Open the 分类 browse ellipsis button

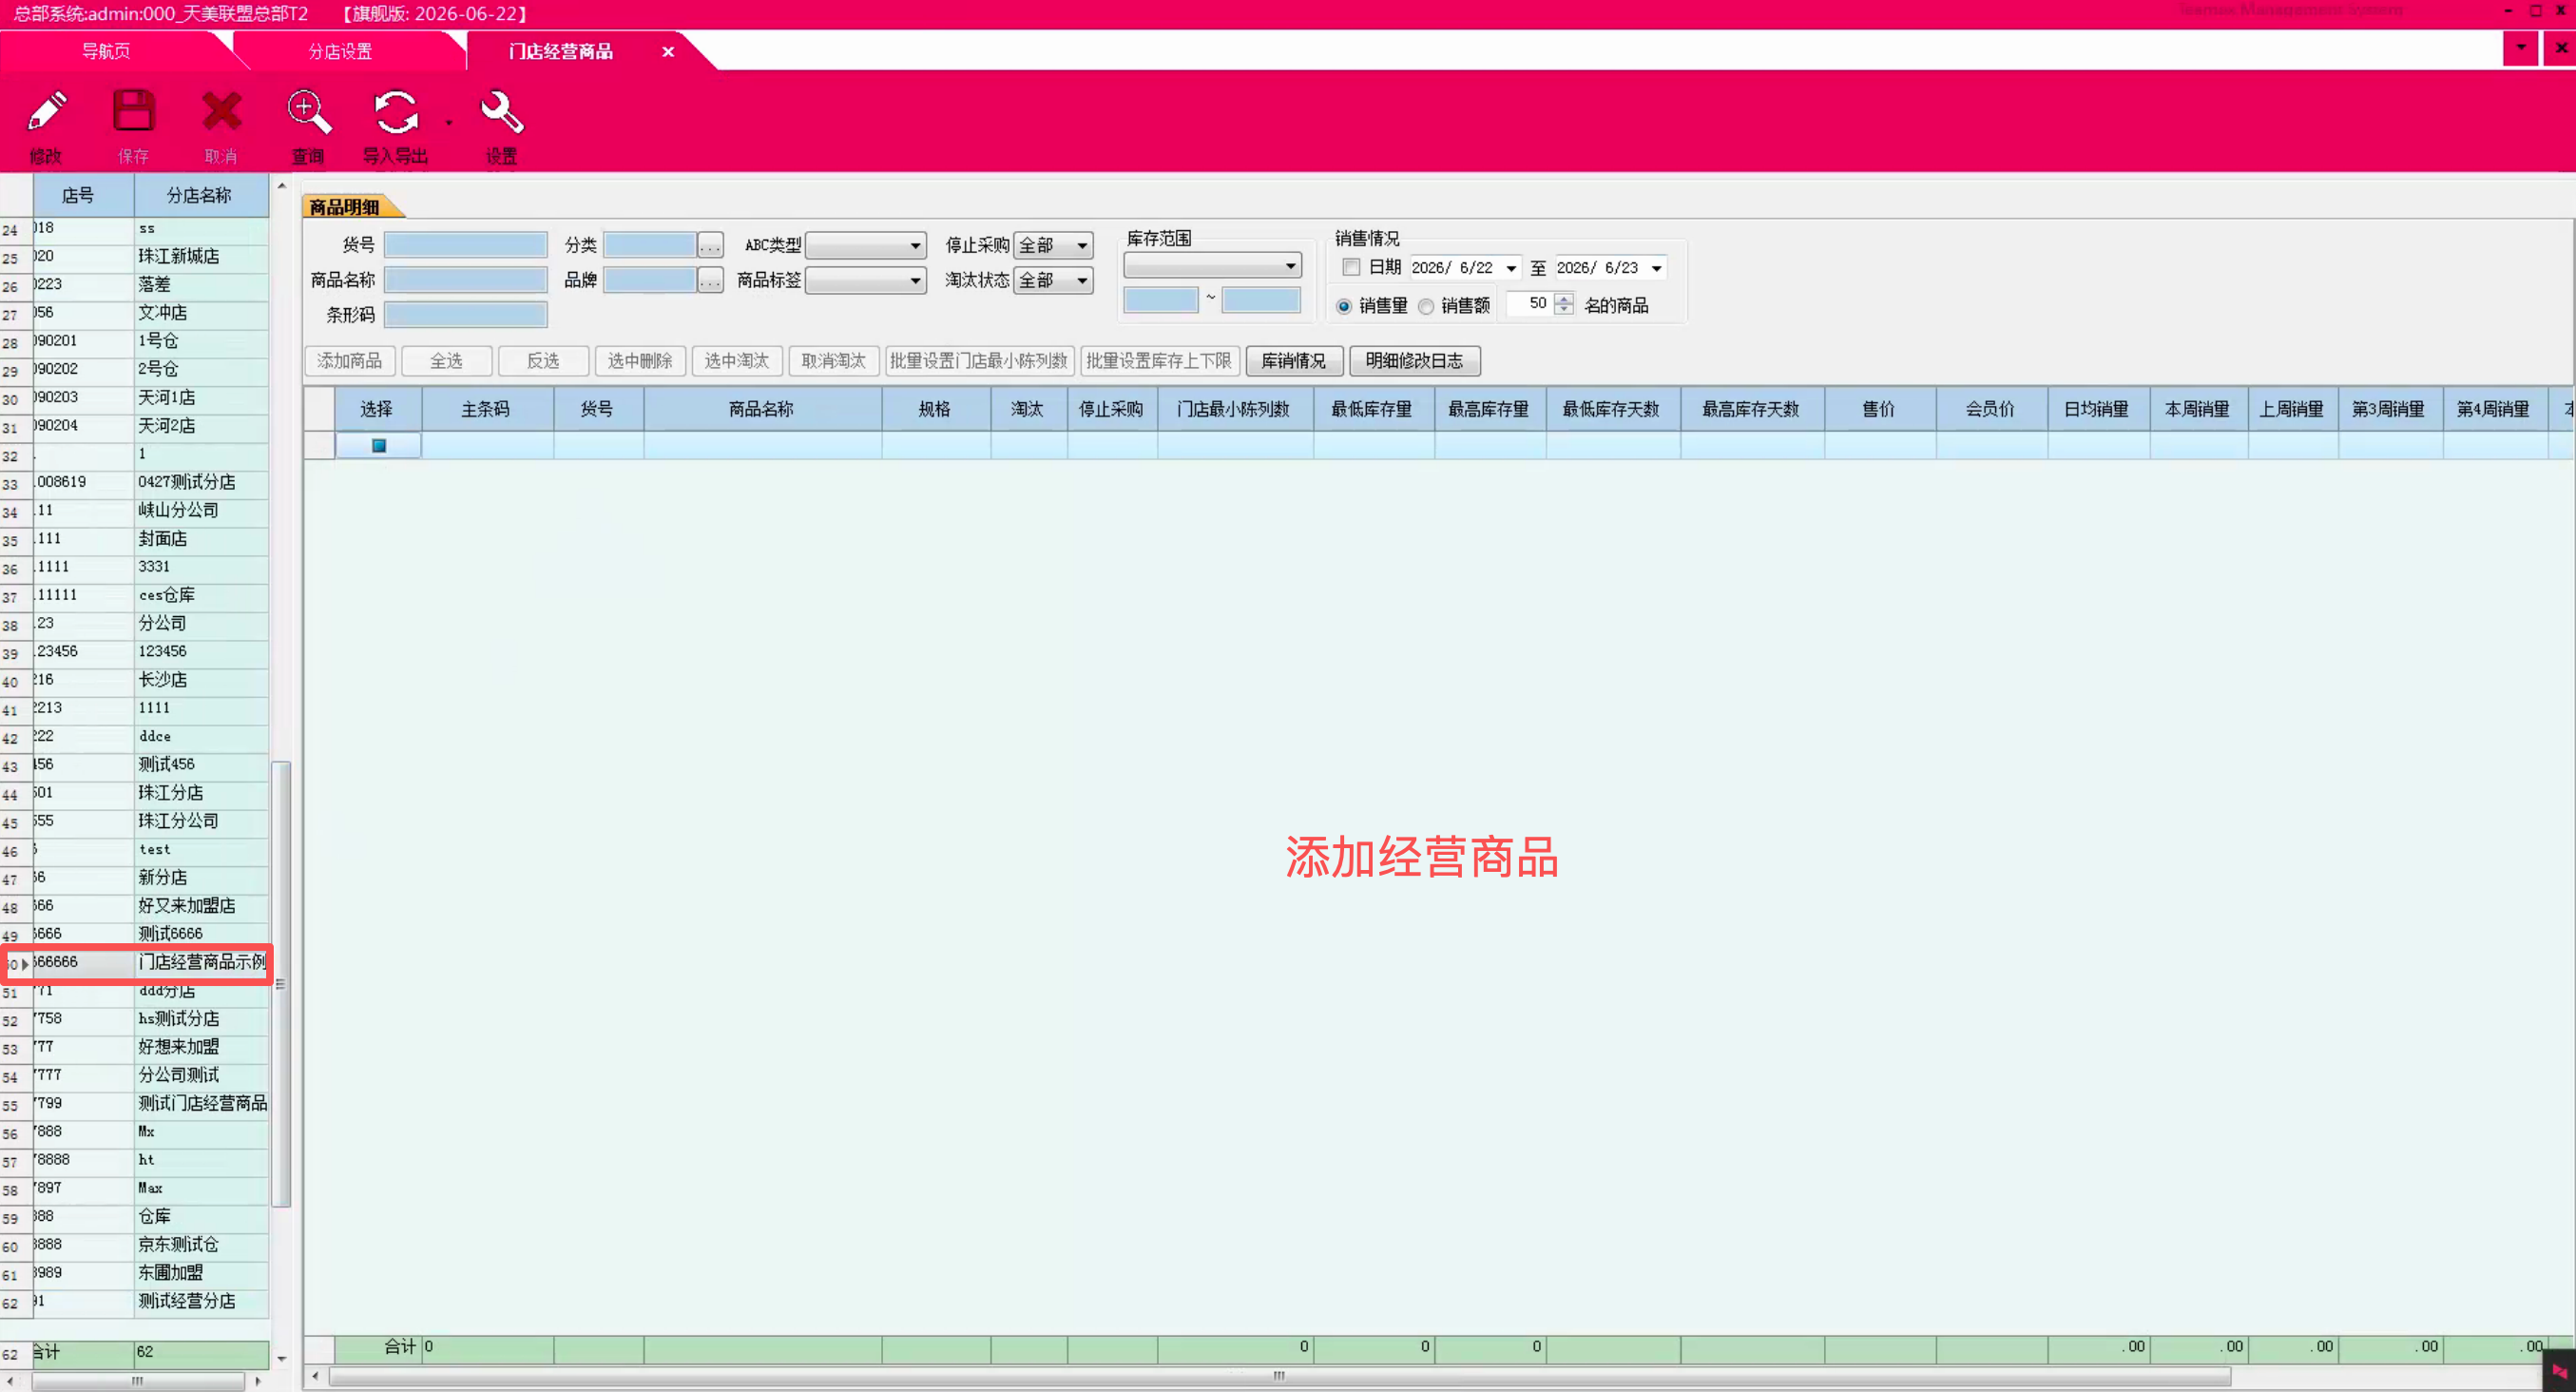click(710, 246)
